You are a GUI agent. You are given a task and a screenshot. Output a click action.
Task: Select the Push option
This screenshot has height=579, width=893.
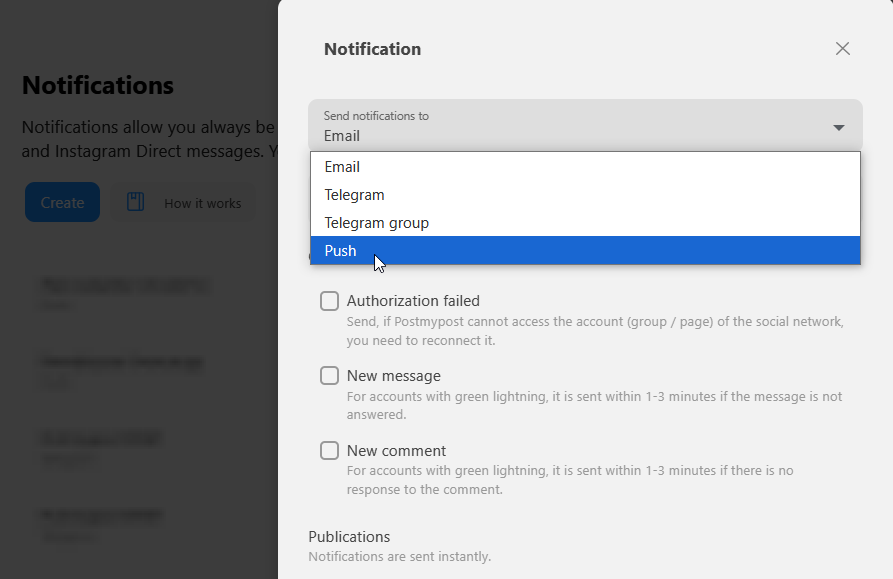pyautogui.click(x=585, y=251)
